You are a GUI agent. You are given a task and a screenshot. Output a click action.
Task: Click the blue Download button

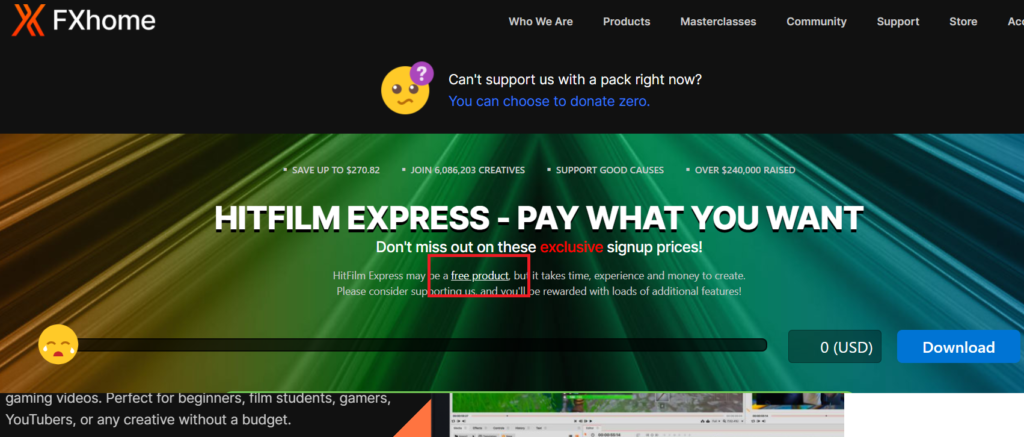click(958, 347)
